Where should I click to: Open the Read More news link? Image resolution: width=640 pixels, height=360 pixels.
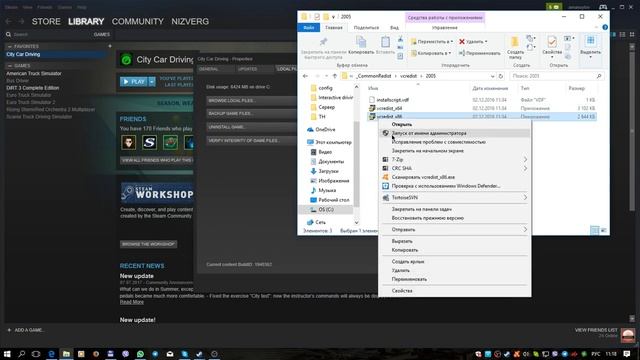click(x=131, y=302)
